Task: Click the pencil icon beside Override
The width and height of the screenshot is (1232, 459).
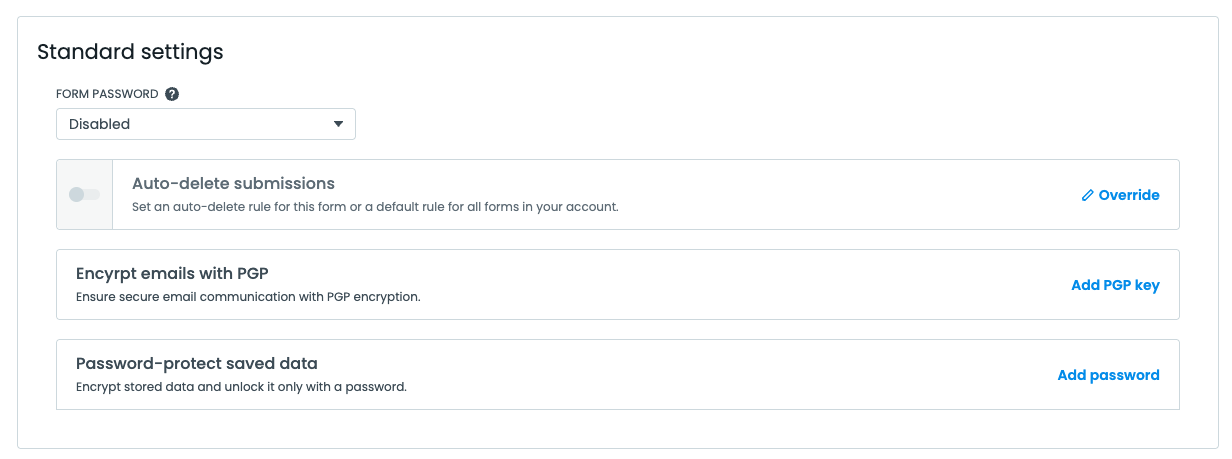Action: (1088, 196)
